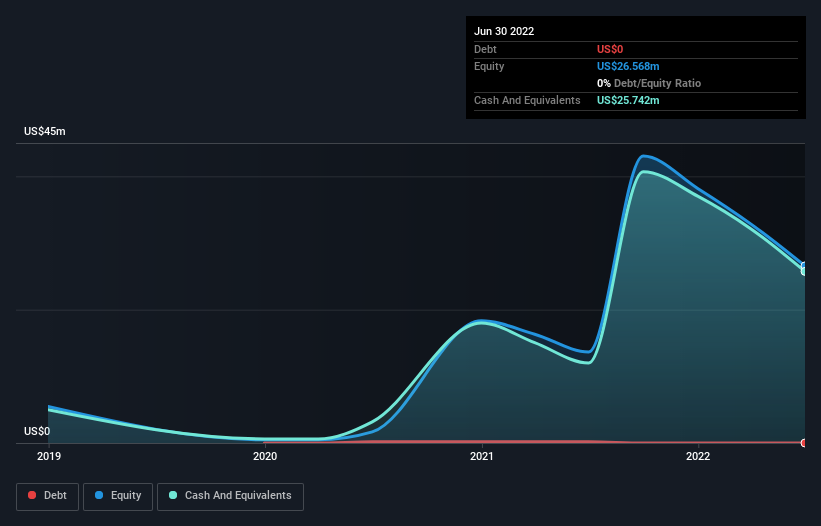
Task: Select the Cash And Equivalents endpoint marker
Action: 804,271
